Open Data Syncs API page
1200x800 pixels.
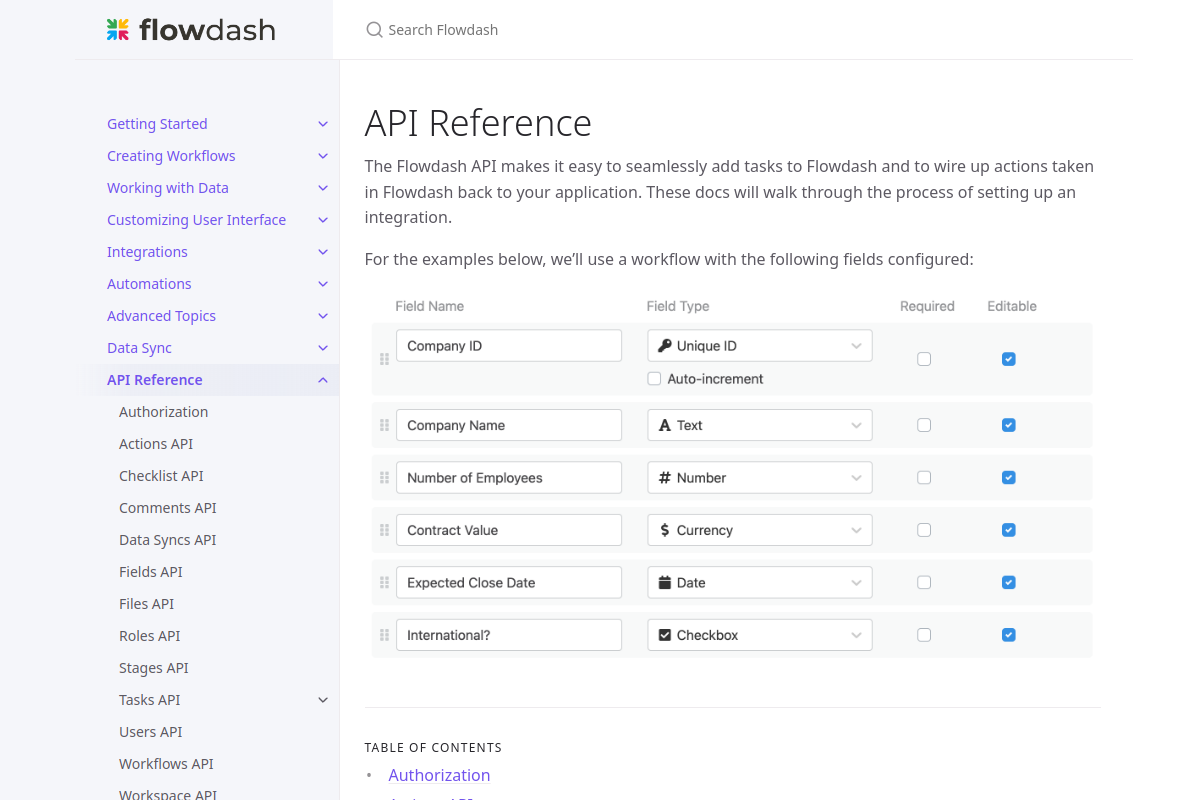[168, 540]
